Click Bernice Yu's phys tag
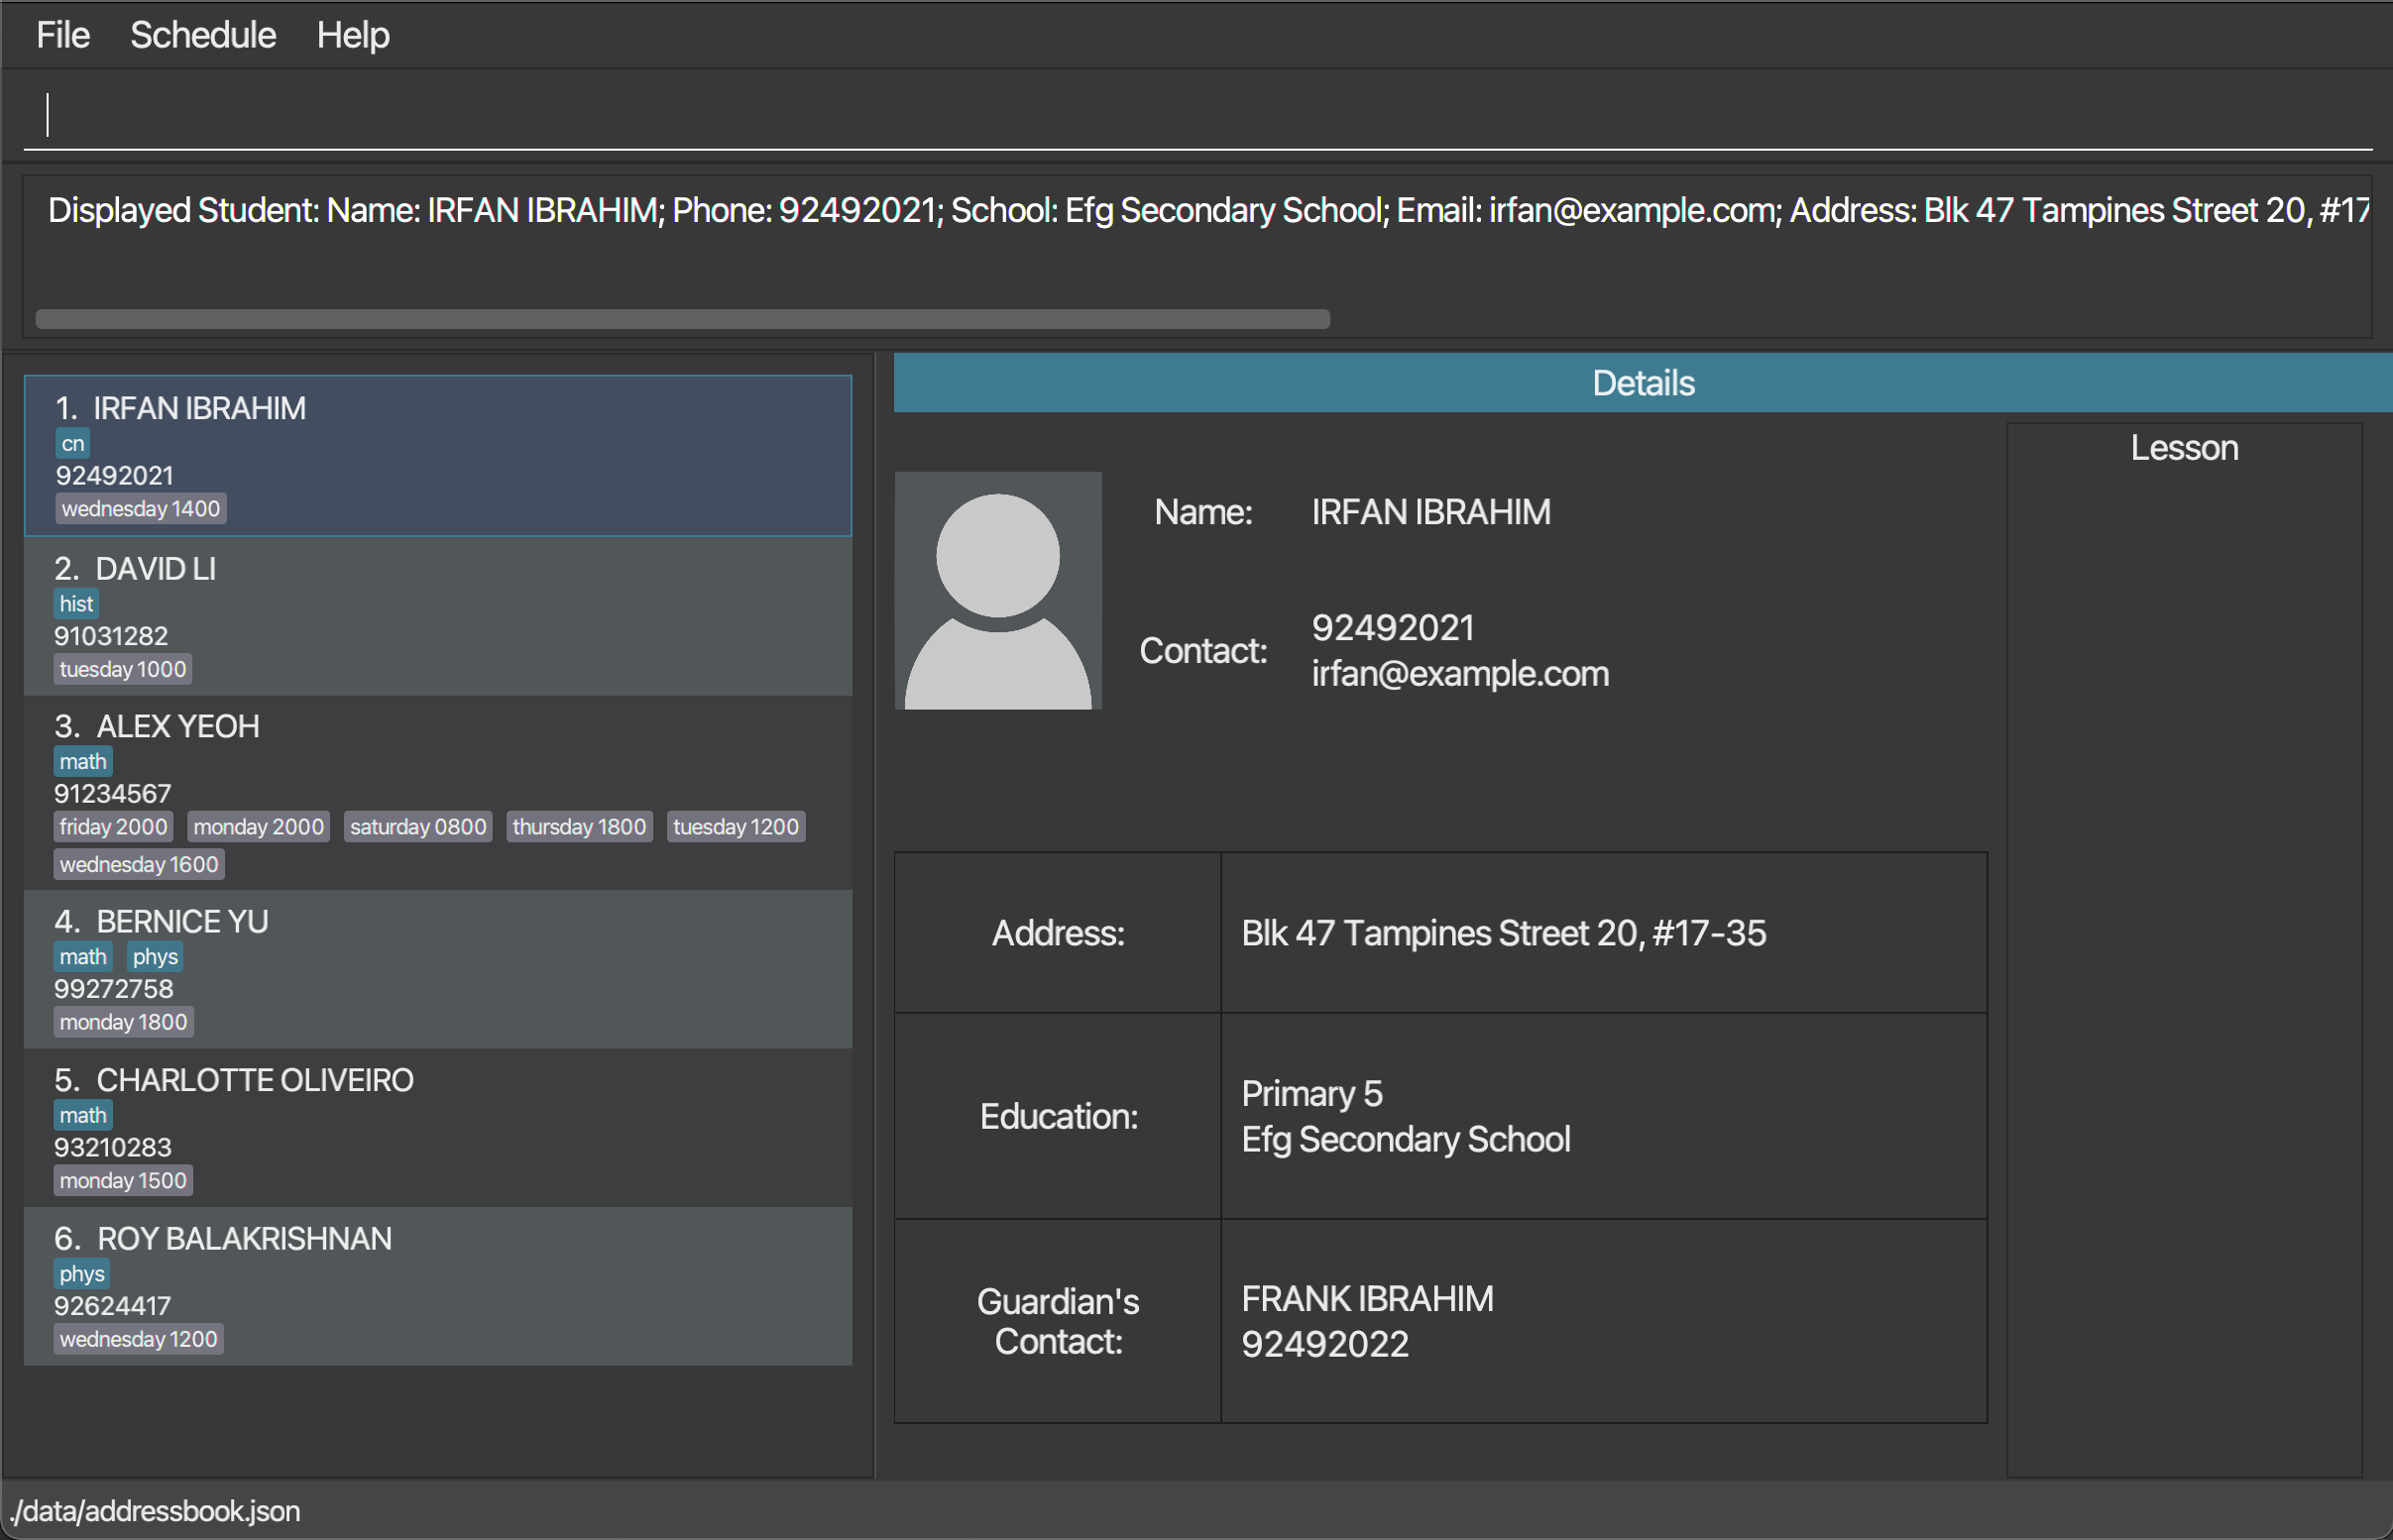This screenshot has height=1540, width=2393. (x=155, y=957)
